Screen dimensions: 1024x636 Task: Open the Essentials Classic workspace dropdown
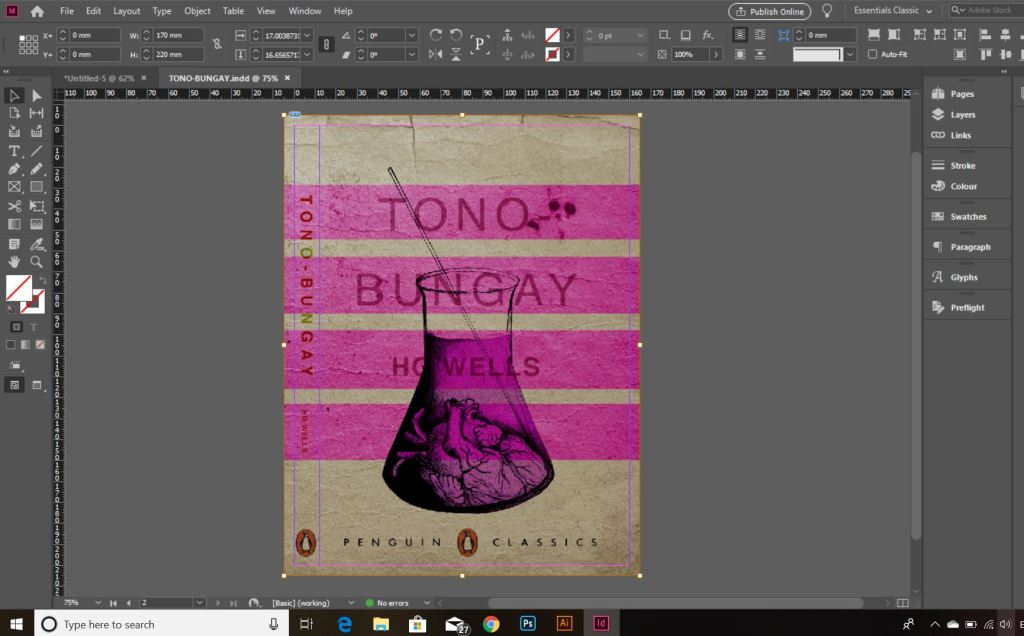[892, 11]
